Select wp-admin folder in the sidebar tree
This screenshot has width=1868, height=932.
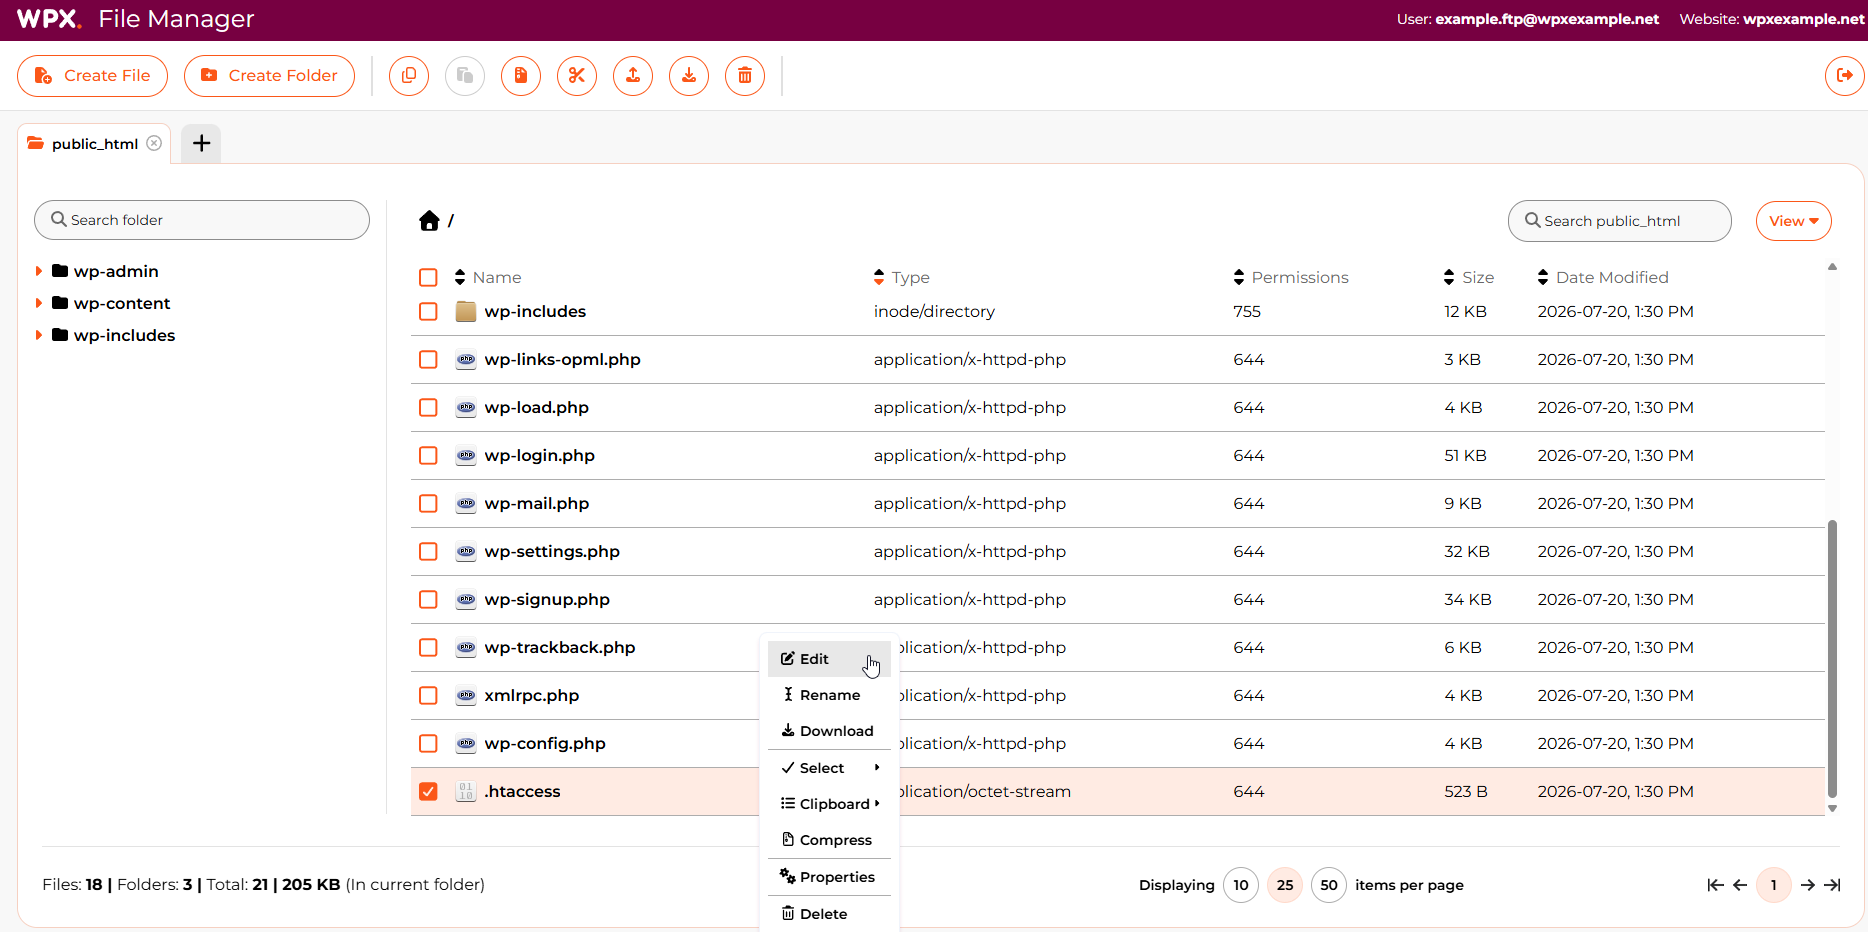click(116, 272)
